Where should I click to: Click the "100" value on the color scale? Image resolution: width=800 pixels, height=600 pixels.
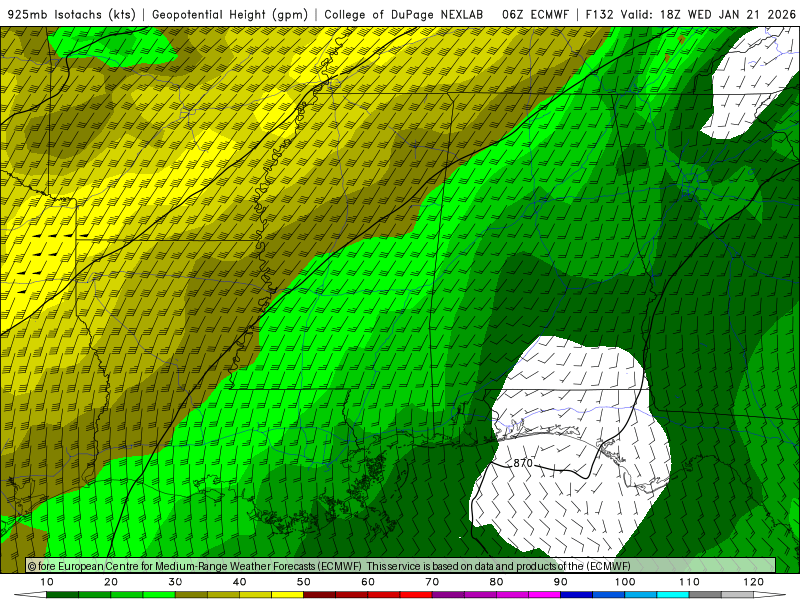(x=624, y=582)
